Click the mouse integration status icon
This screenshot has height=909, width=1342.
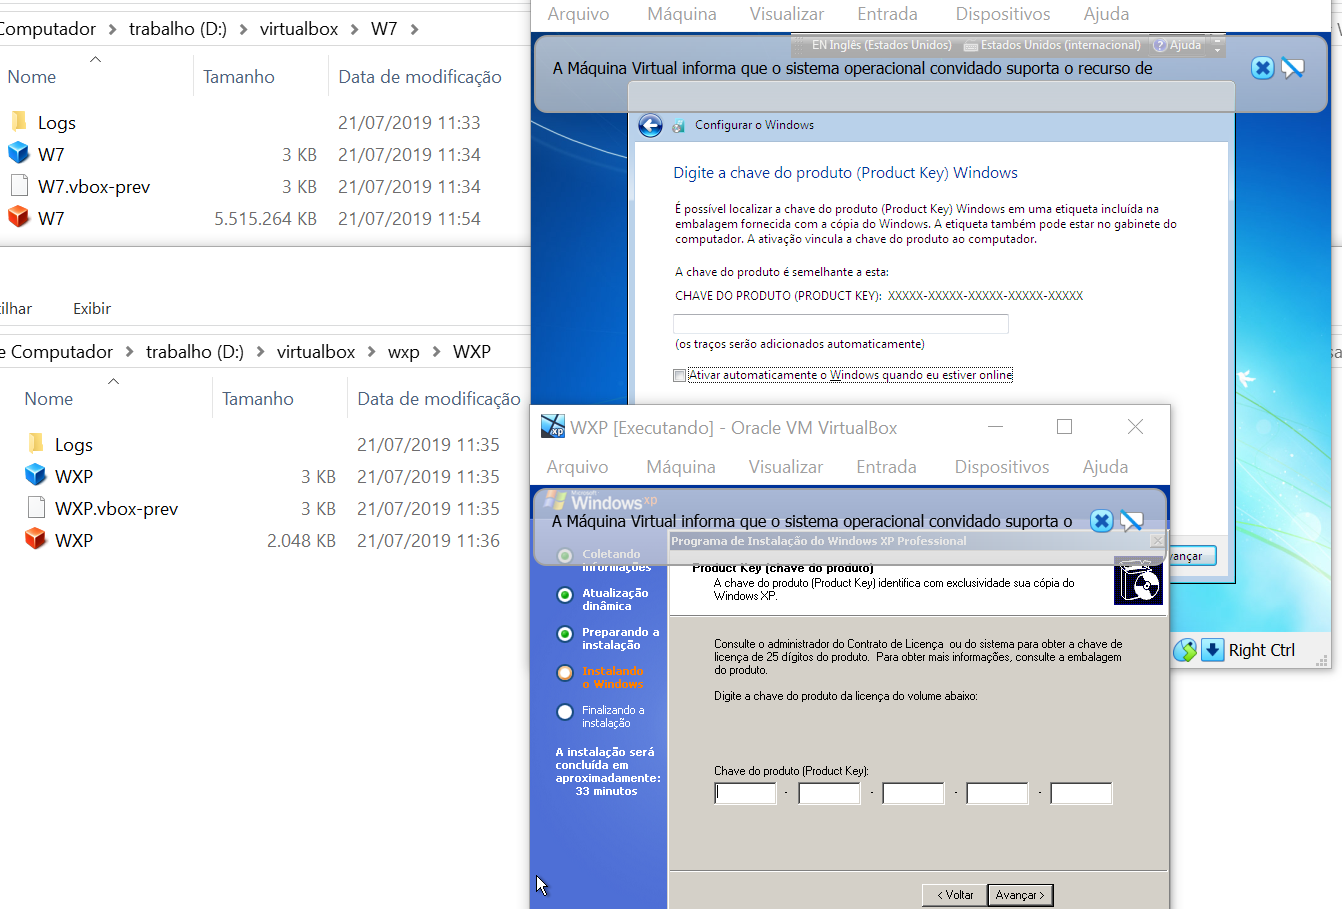tap(1185, 650)
